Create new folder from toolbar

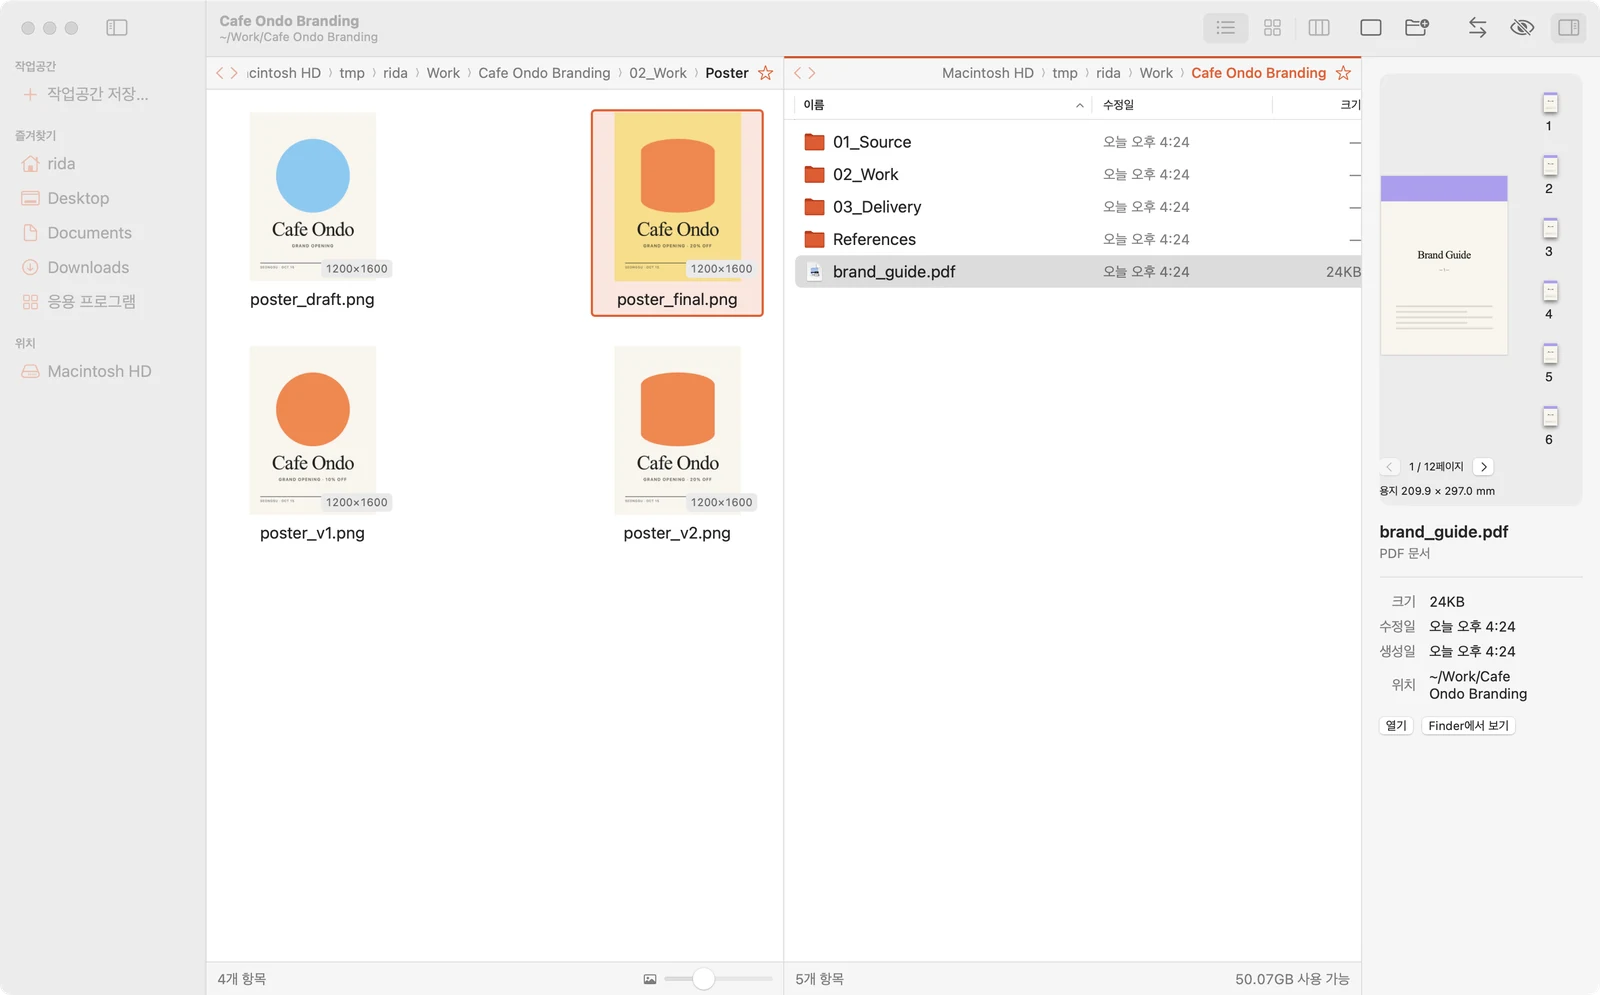click(1417, 28)
